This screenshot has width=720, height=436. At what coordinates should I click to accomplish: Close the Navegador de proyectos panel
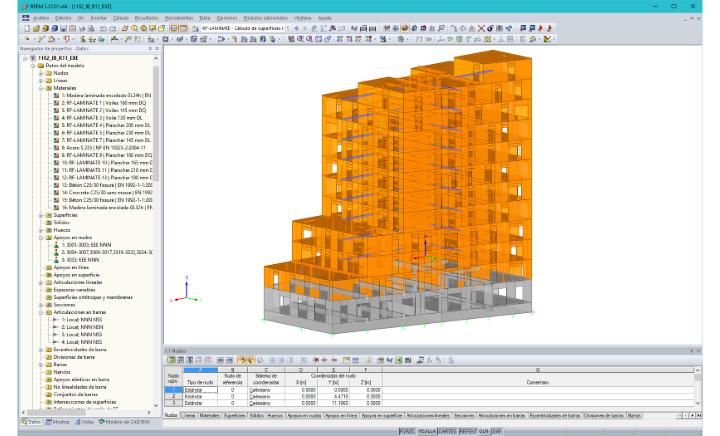click(x=157, y=48)
